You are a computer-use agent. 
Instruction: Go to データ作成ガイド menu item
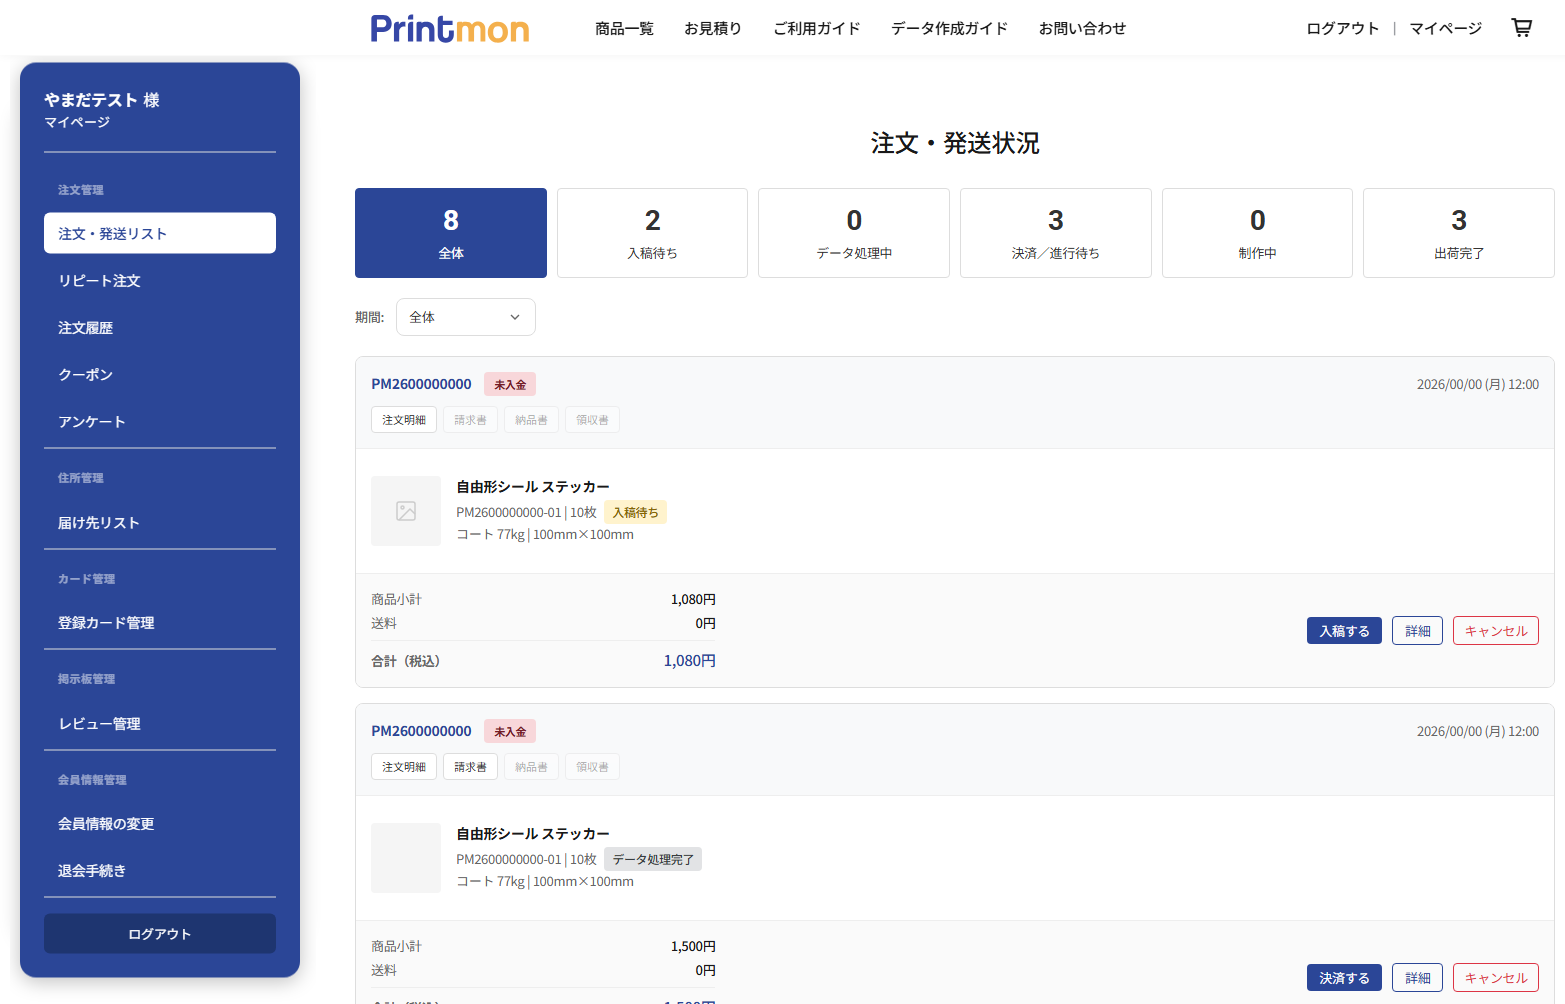tap(949, 29)
